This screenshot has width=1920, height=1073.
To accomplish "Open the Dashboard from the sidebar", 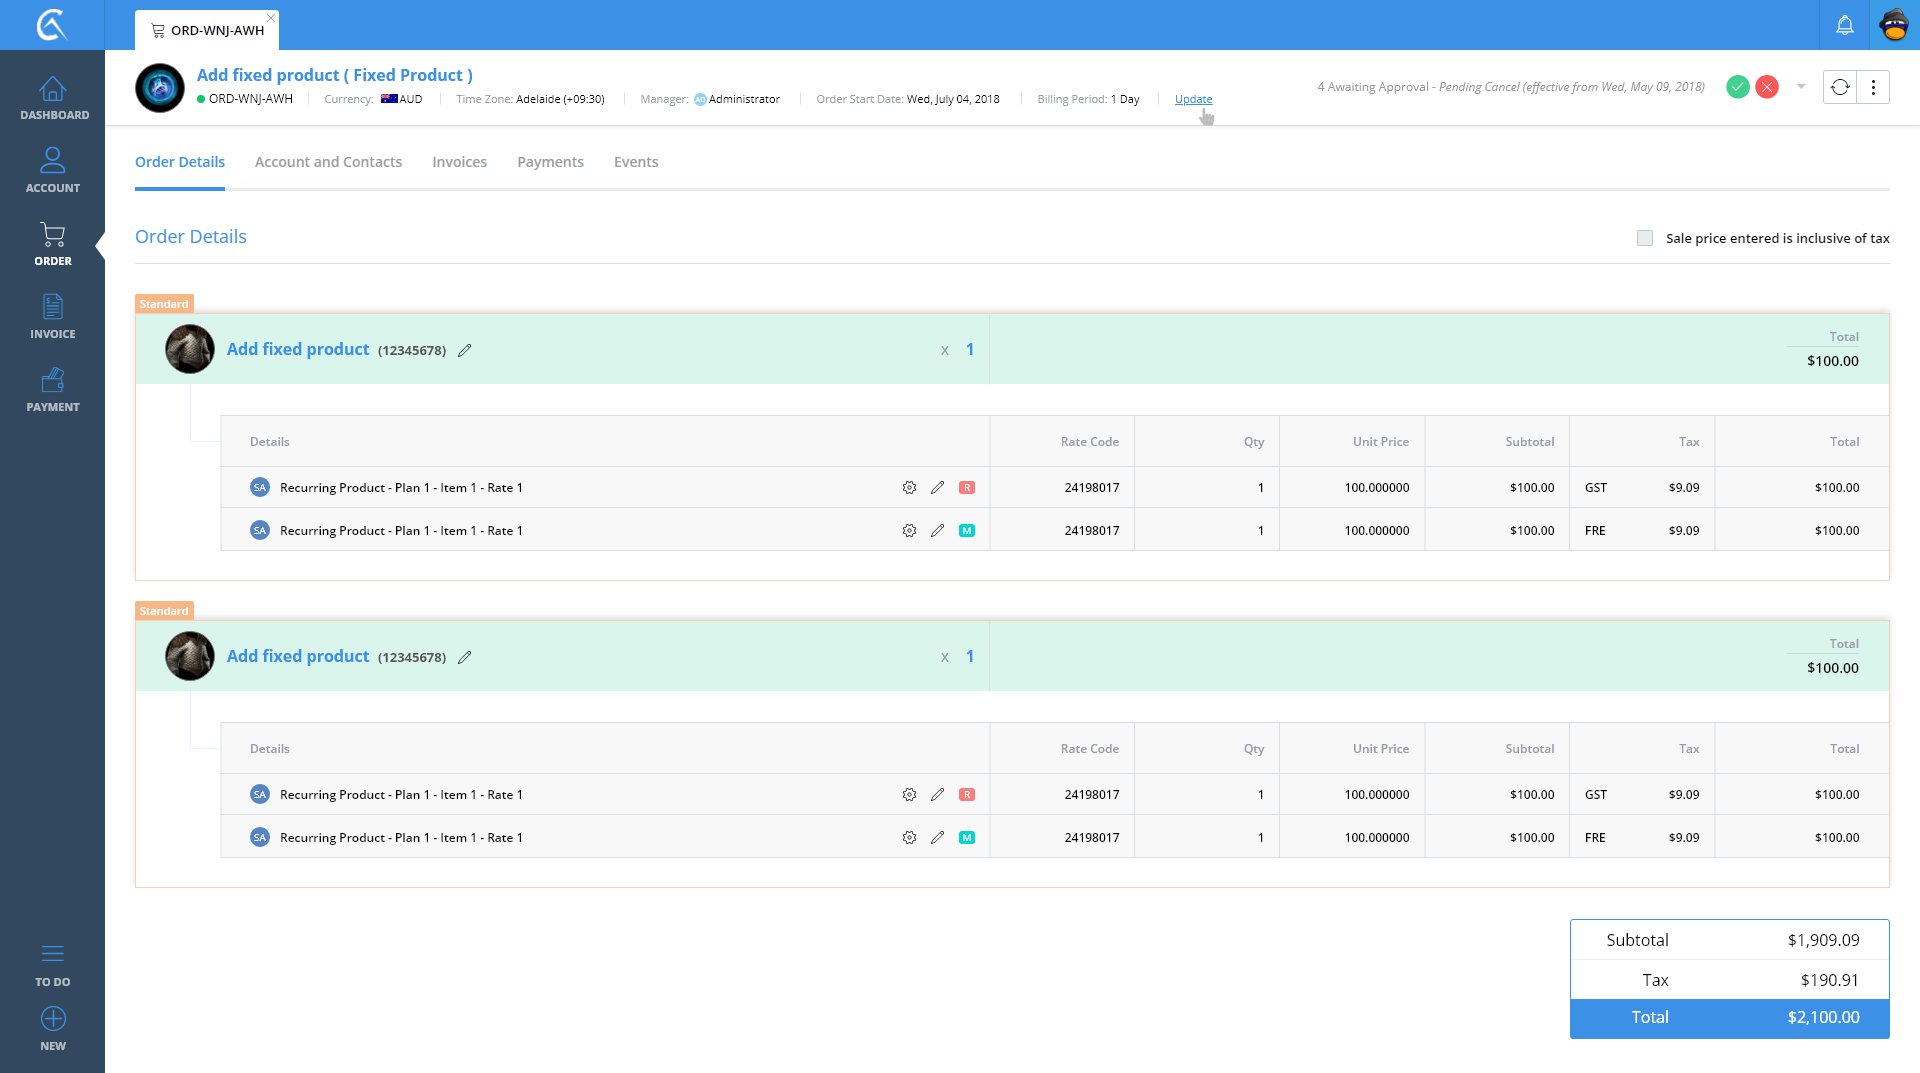I will pyautogui.click(x=53, y=98).
